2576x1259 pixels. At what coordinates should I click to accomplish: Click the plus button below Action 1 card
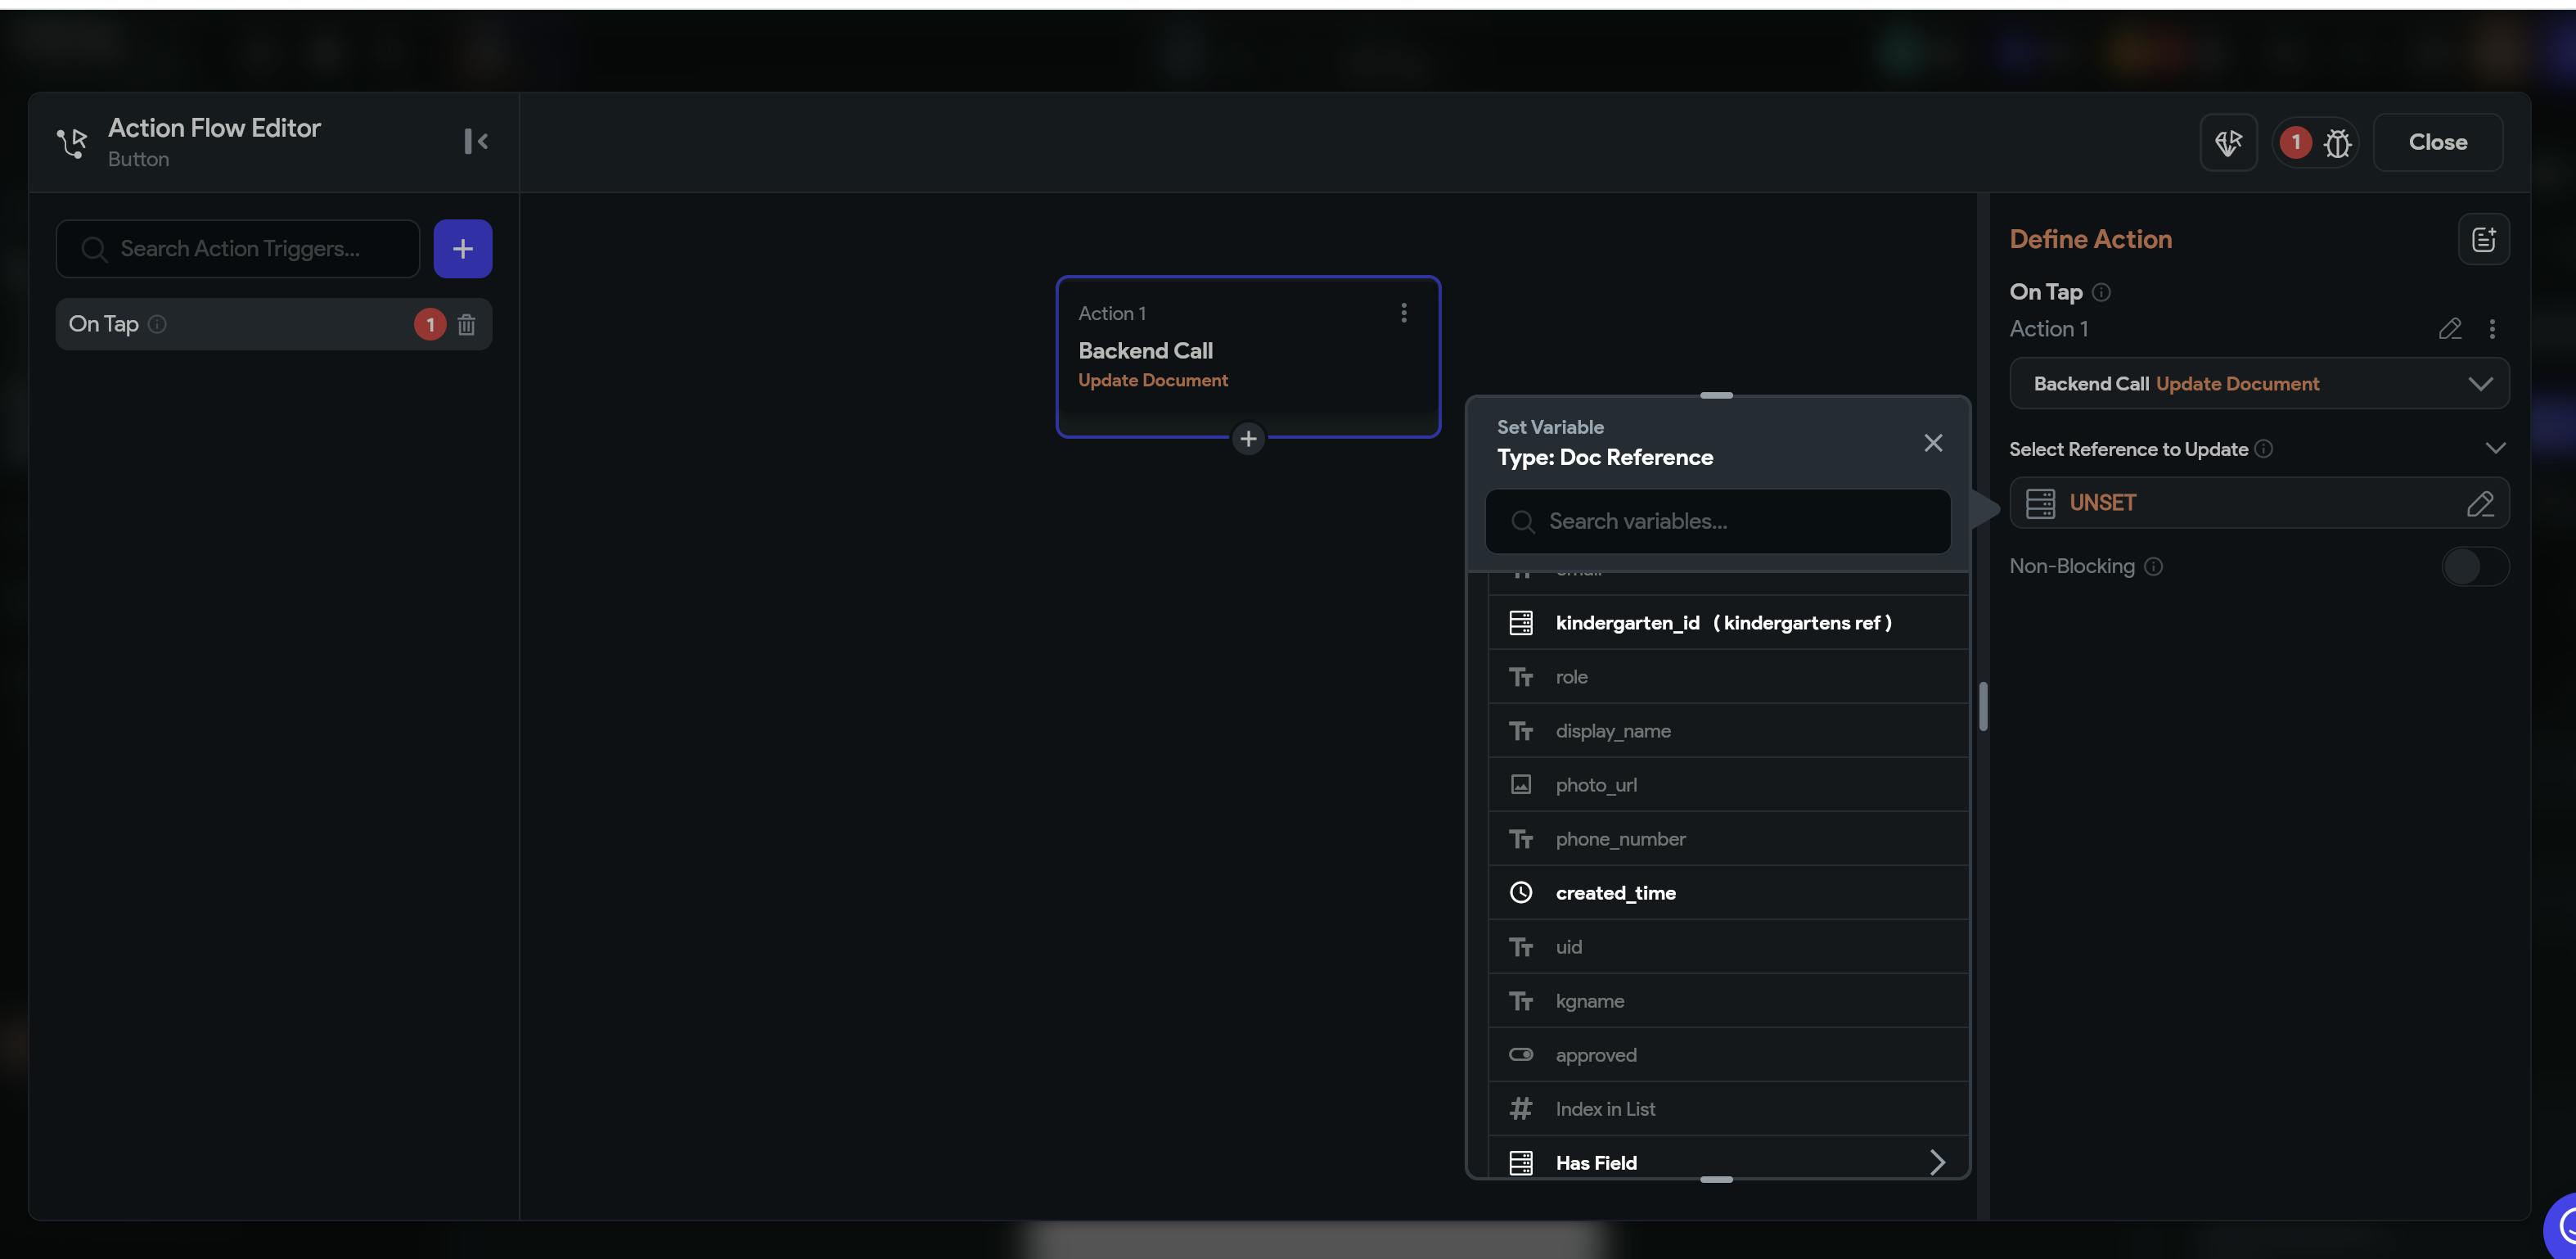[1247, 439]
